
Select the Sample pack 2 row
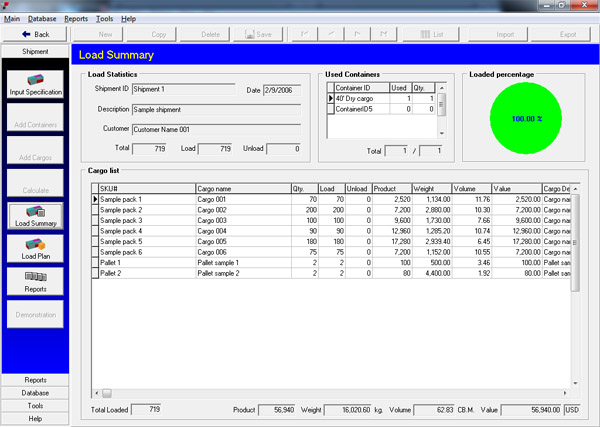[331, 210]
